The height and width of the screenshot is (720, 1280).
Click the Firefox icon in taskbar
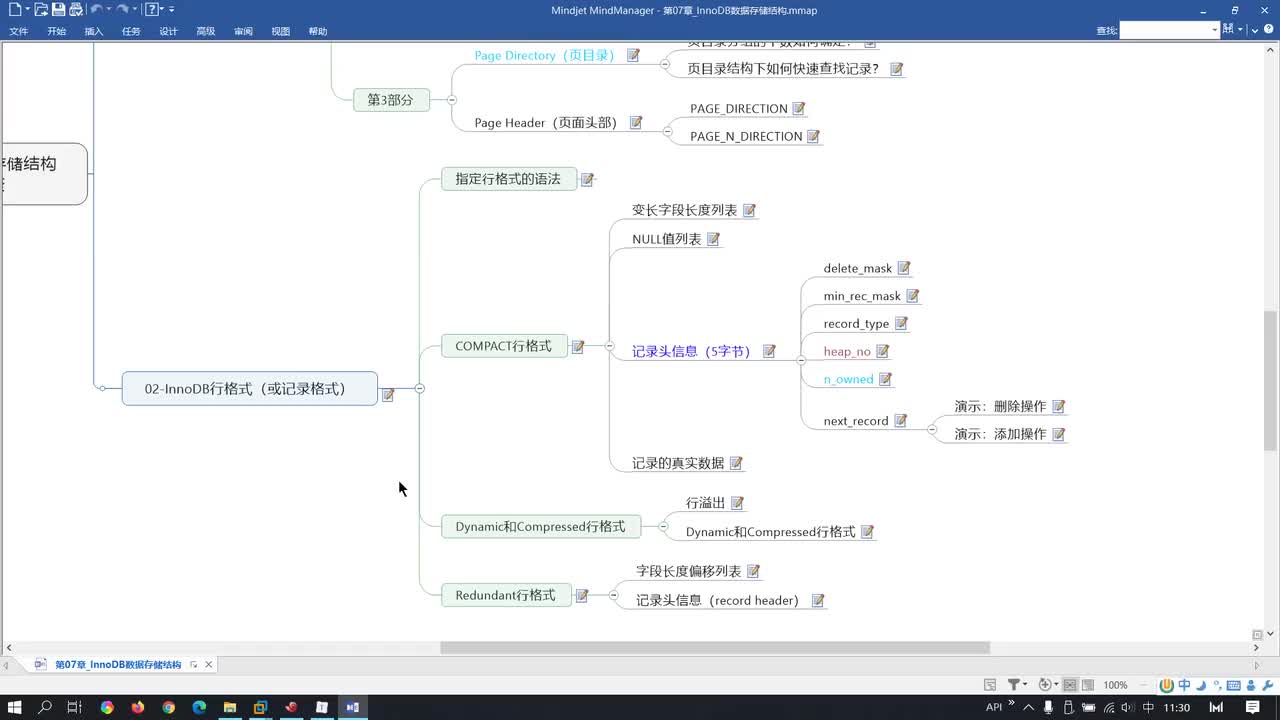(x=138, y=707)
